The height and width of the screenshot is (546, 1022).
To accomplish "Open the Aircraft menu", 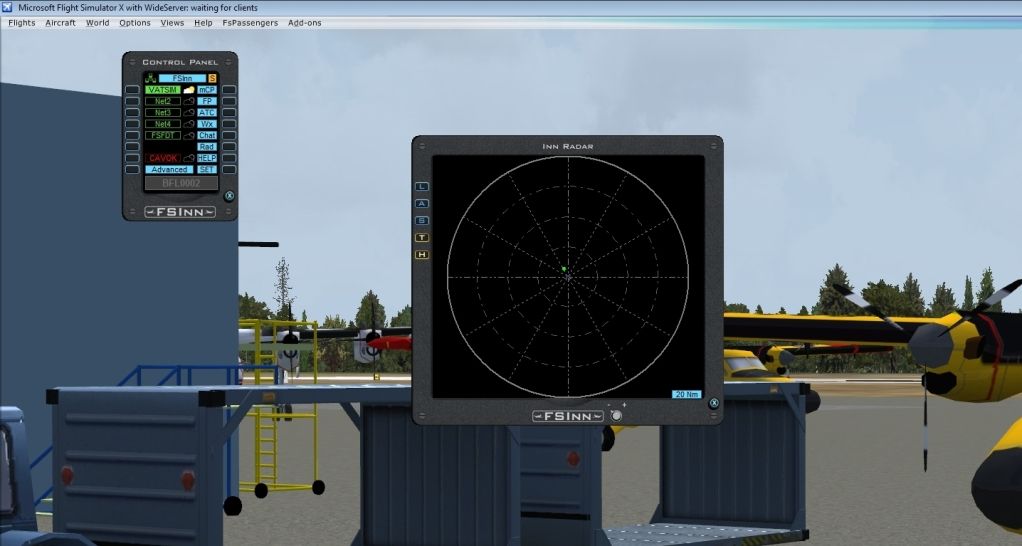I will point(61,23).
